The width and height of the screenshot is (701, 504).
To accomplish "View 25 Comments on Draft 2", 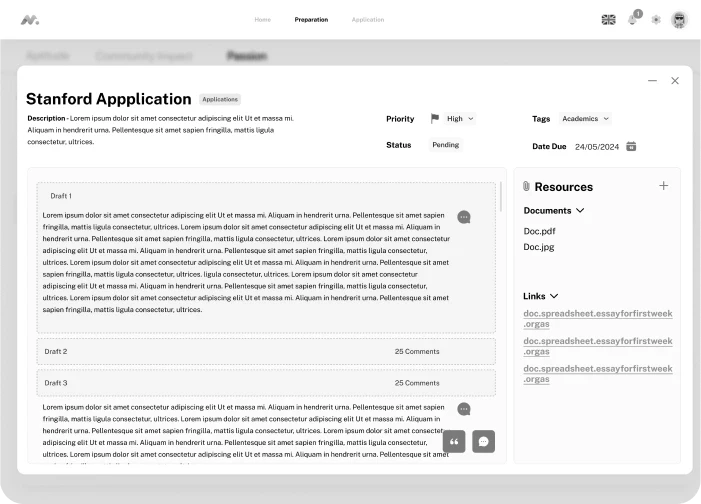I will click(417, 352).
